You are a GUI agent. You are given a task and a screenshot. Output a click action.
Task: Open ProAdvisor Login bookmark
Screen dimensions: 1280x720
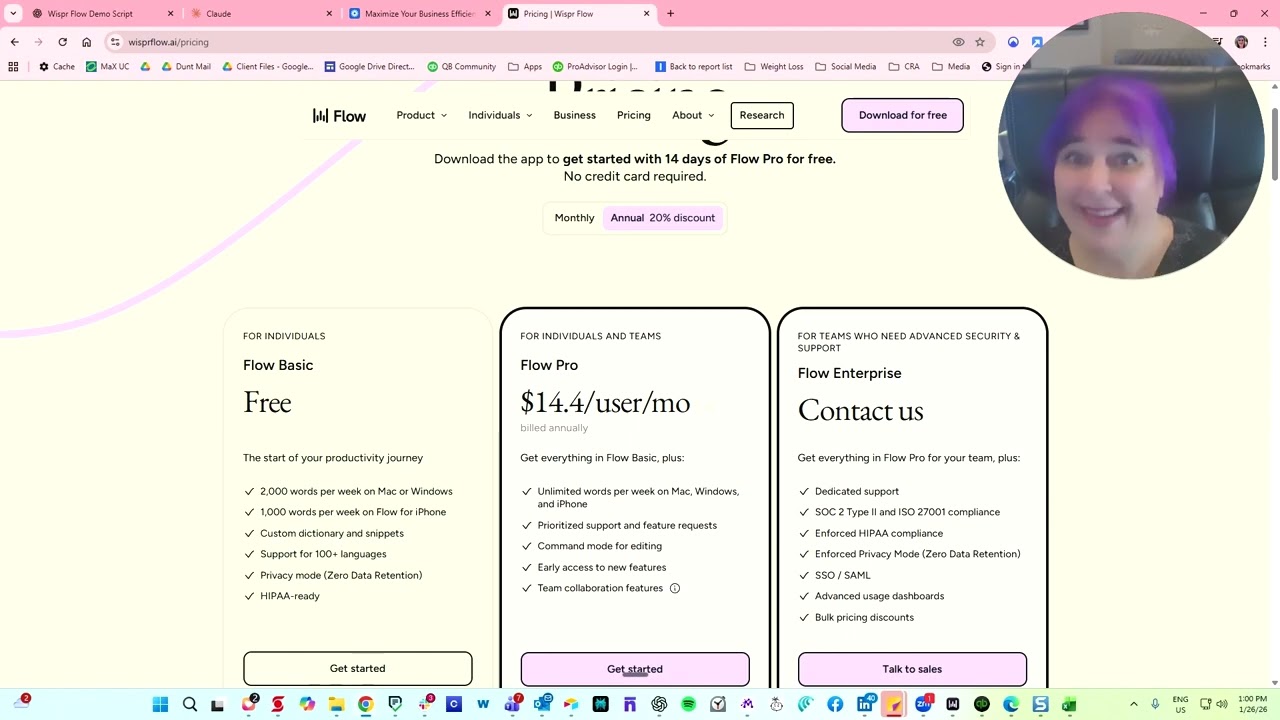595,67
